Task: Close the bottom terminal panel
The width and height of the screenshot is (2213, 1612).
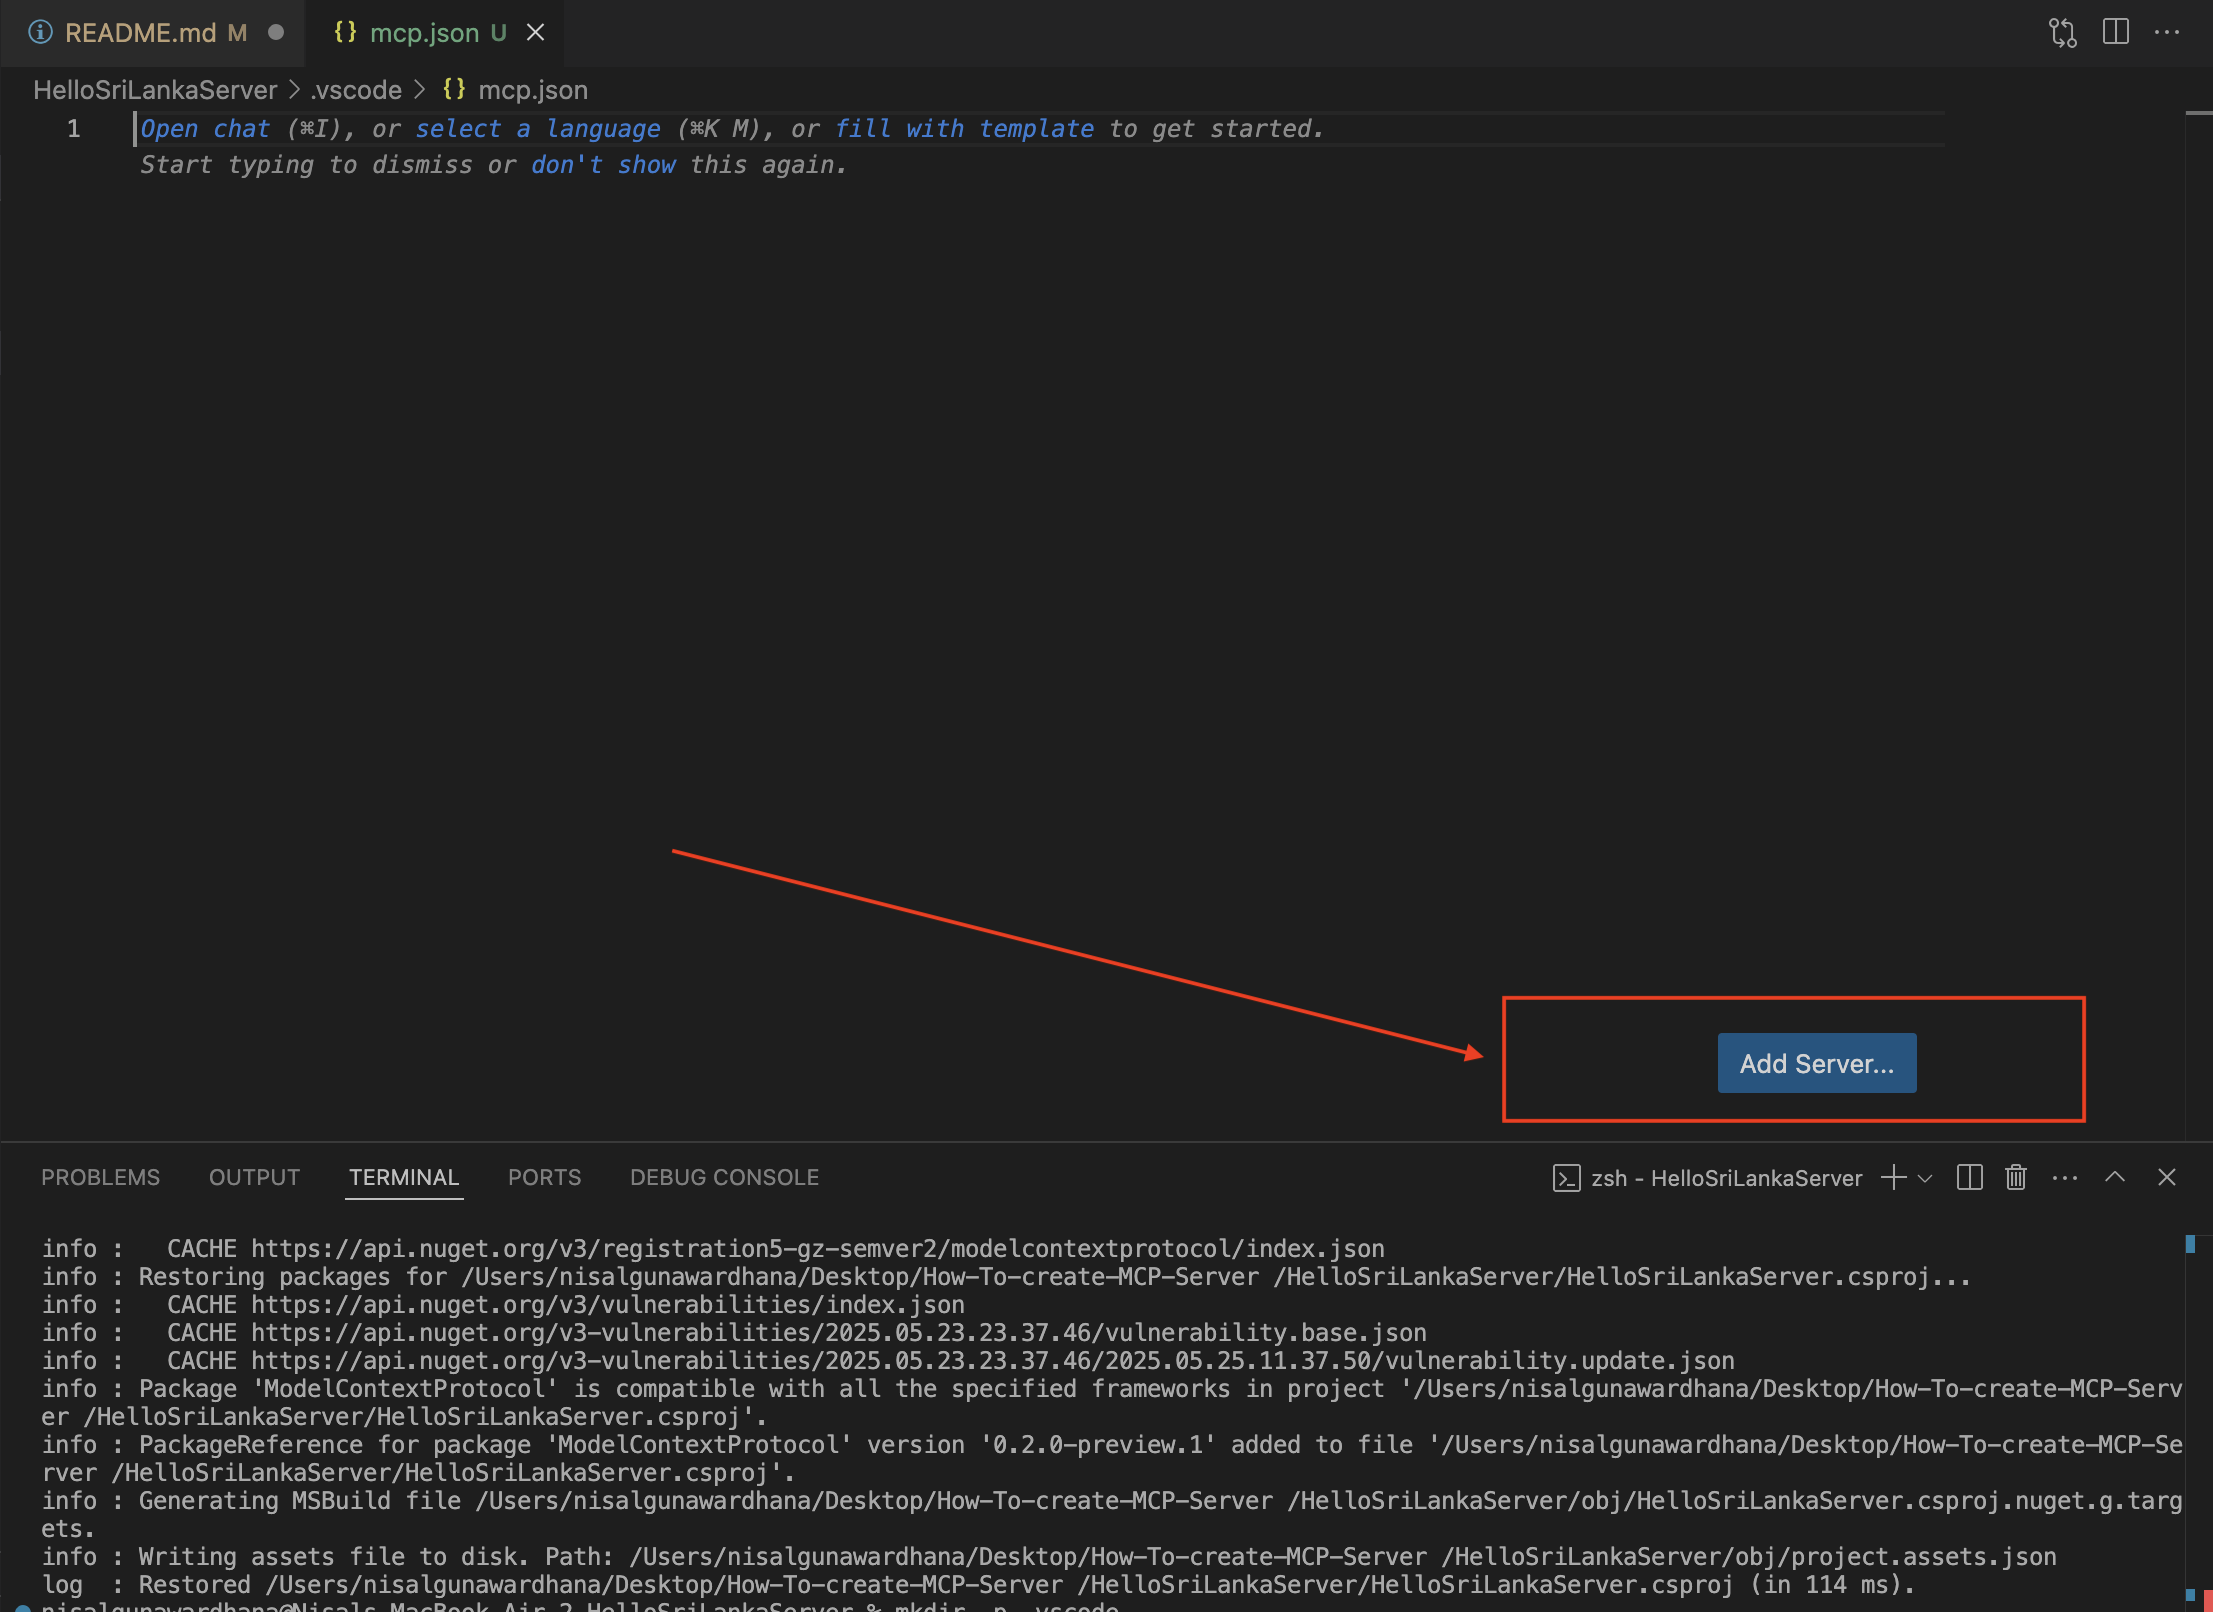Action: 2167,1177
